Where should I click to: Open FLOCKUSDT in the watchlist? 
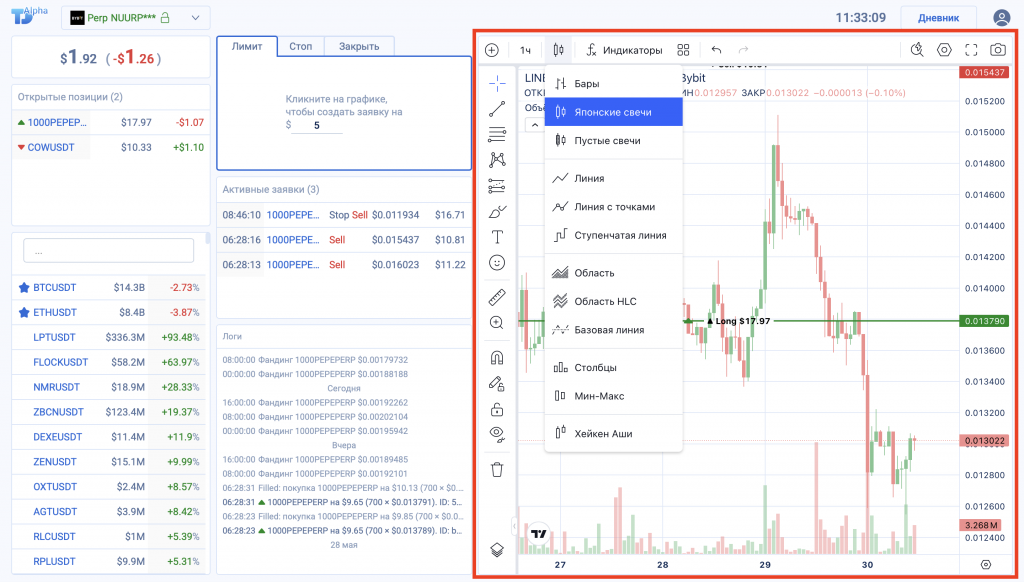pyautogui.click(x=109, y=362)
